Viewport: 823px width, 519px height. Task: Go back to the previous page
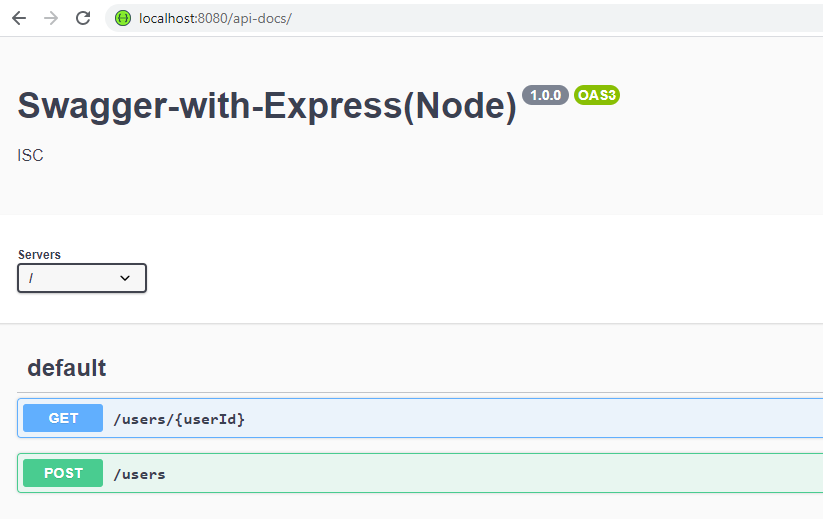[19, 18]
